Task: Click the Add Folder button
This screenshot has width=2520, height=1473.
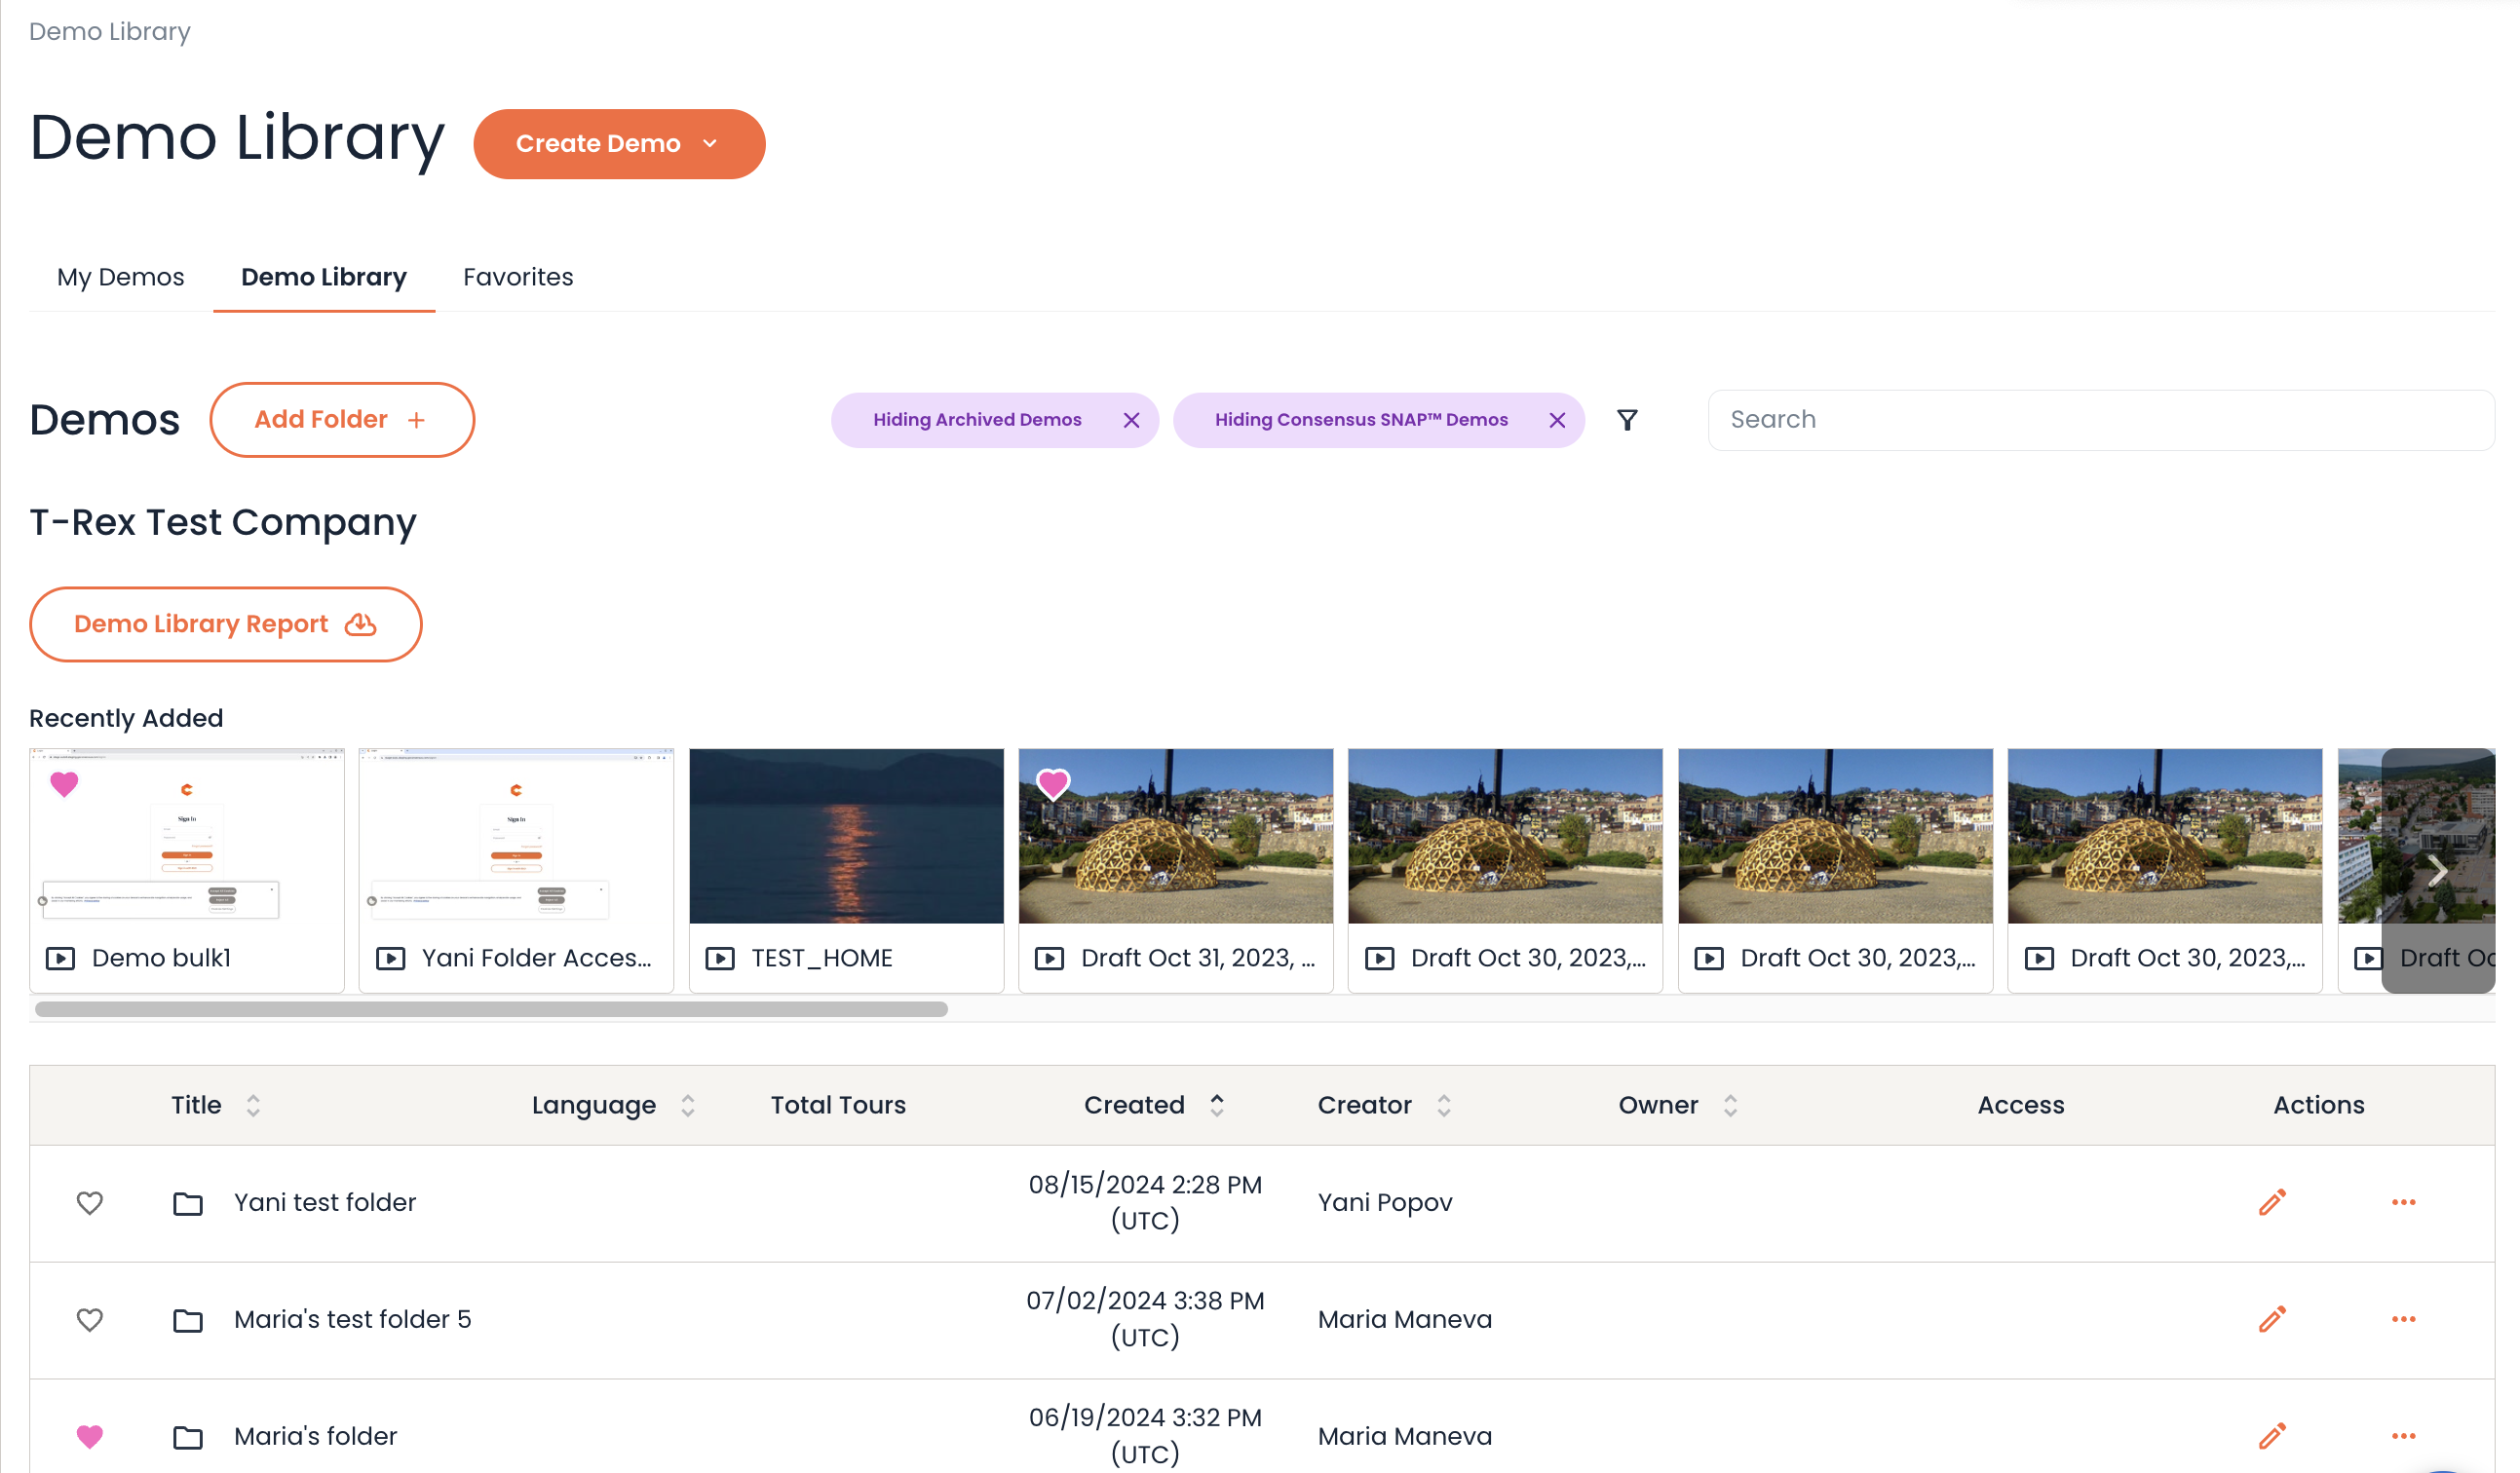Action: 342,419
